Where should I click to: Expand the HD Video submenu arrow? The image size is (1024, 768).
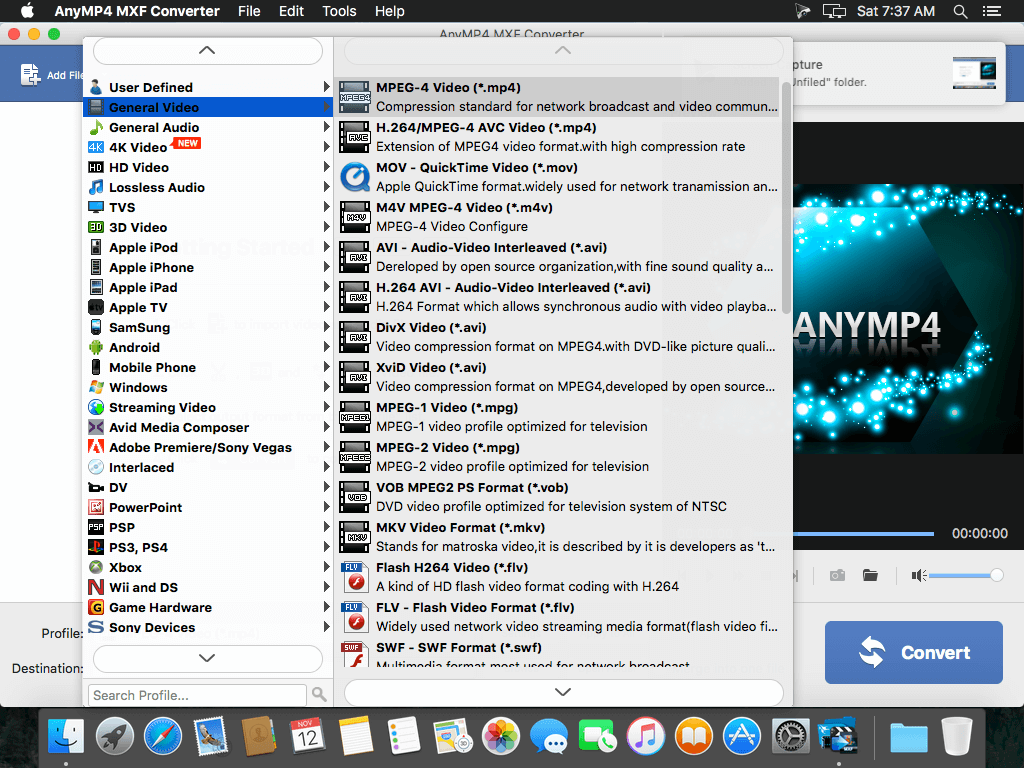(327, 167)
